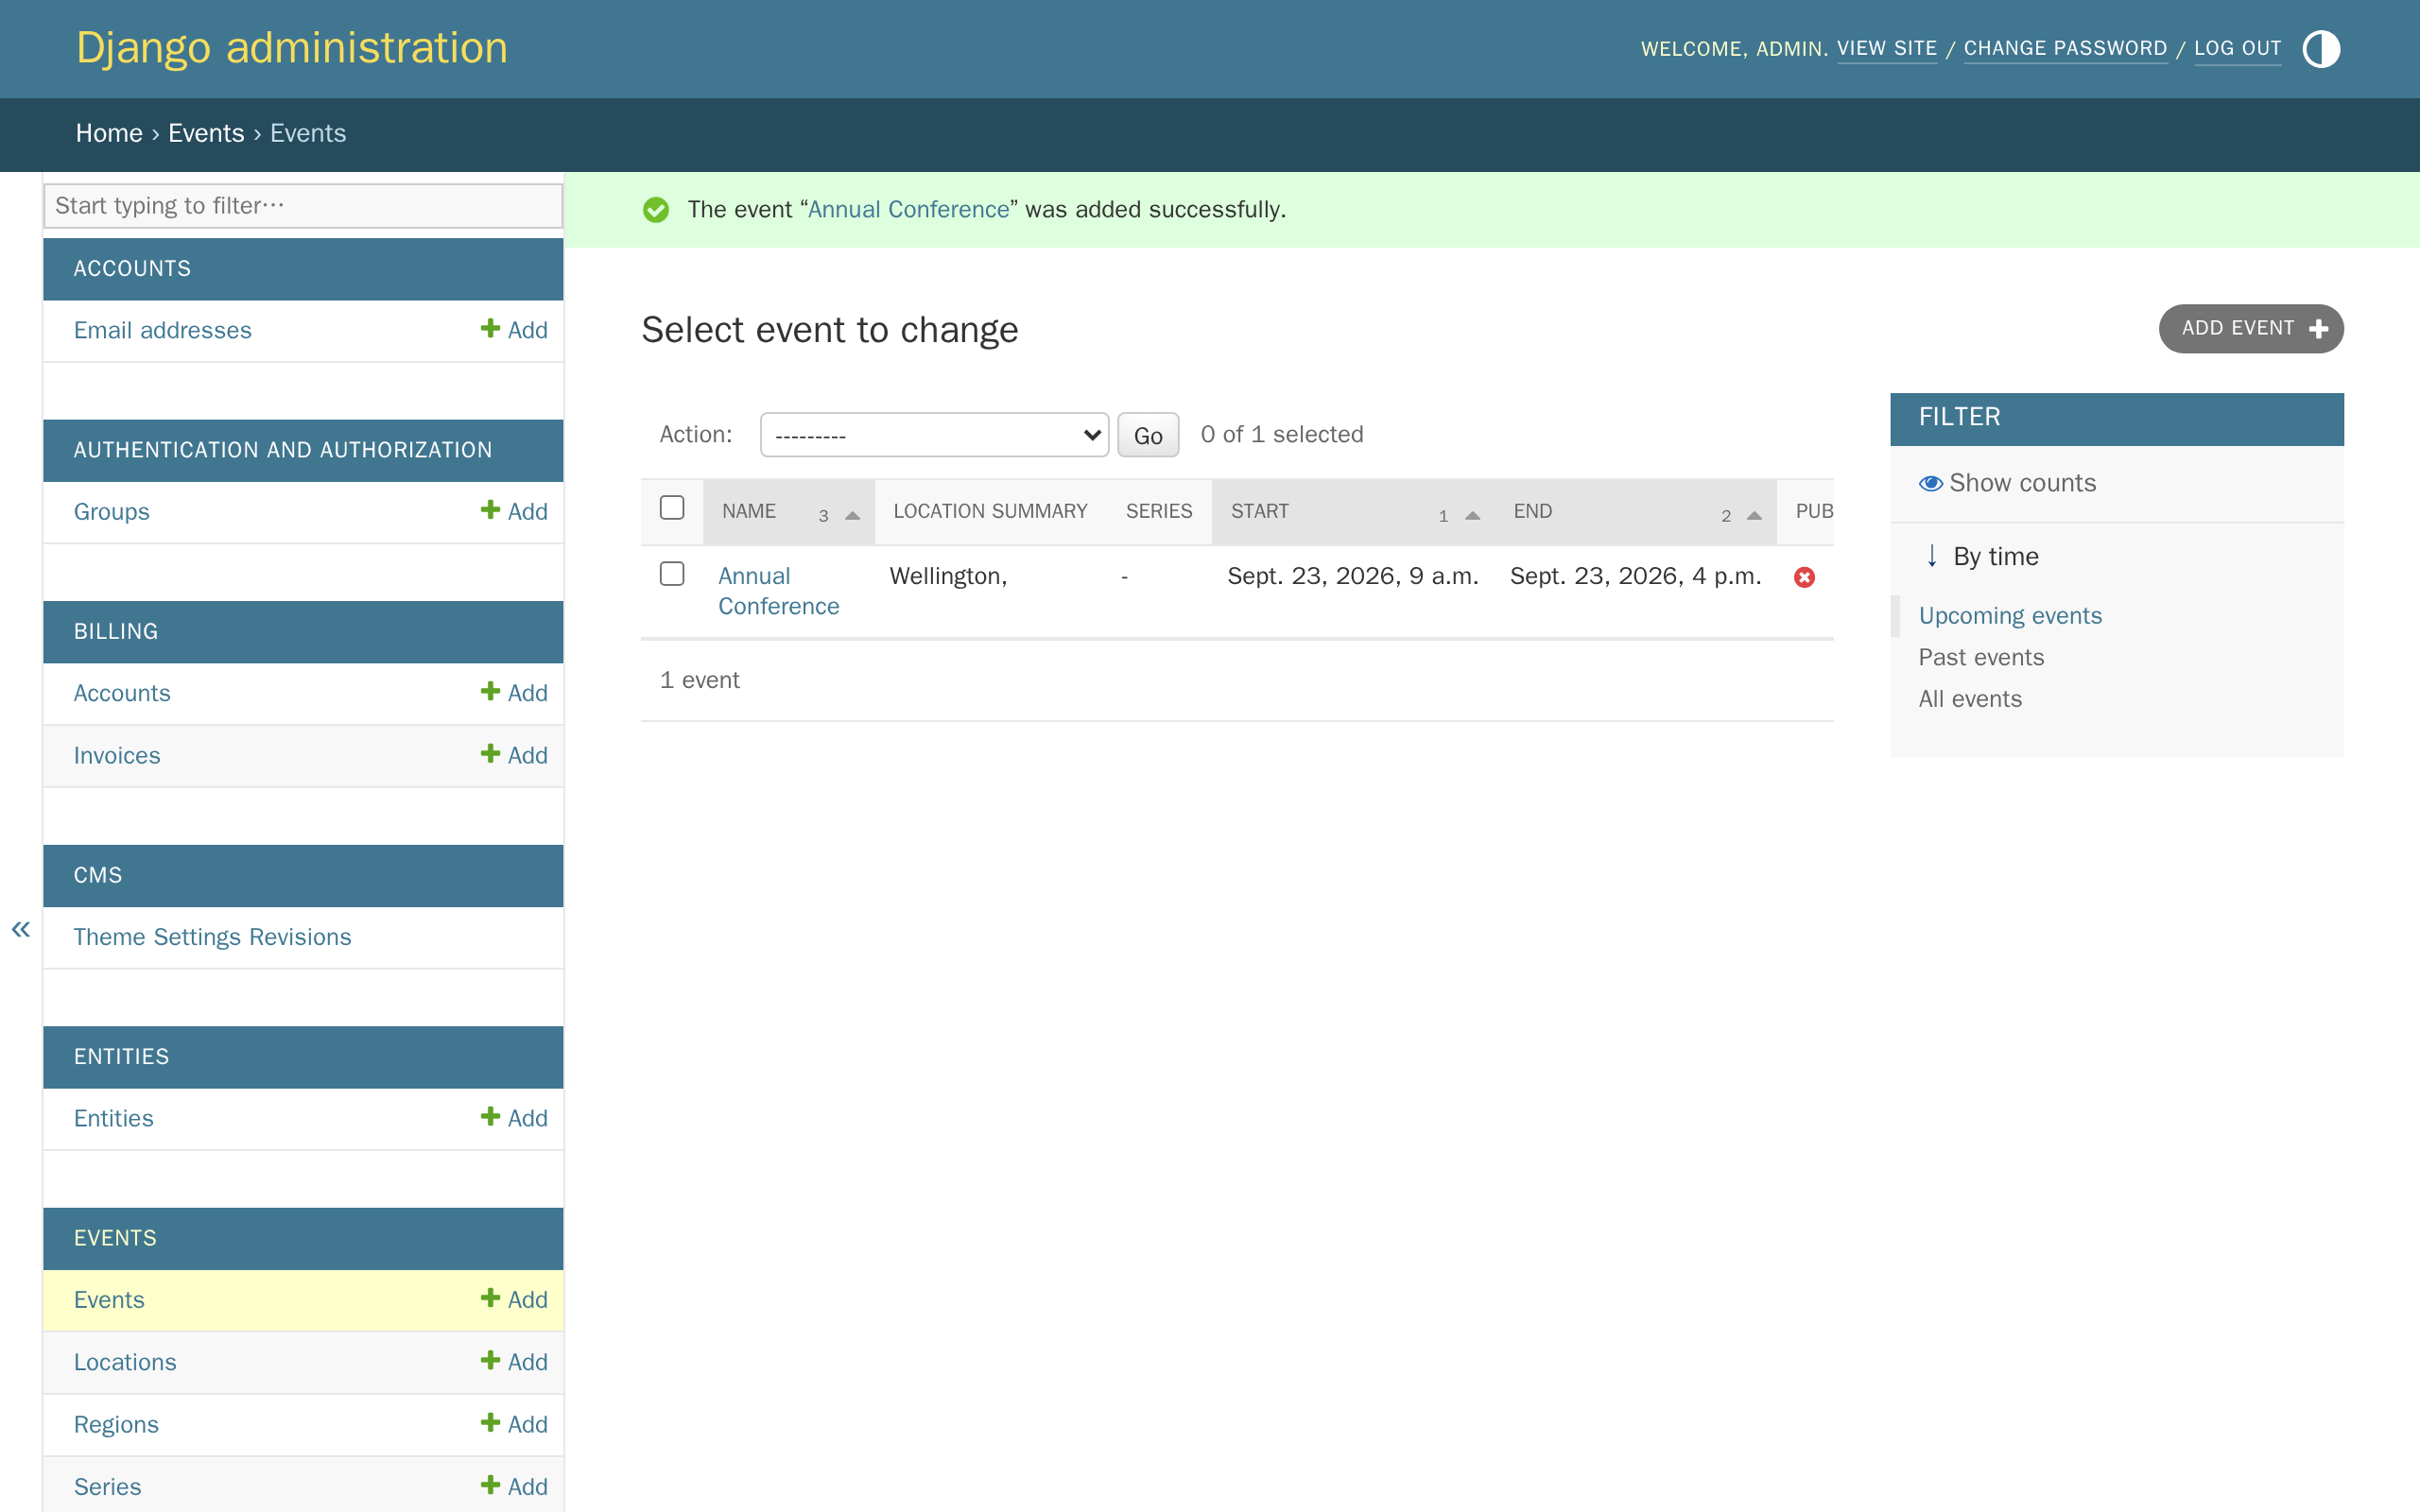Click the Show counts eye icon
Image resolution: width=2420 pixels, height=1512 pixels.
pos(1930,483)
